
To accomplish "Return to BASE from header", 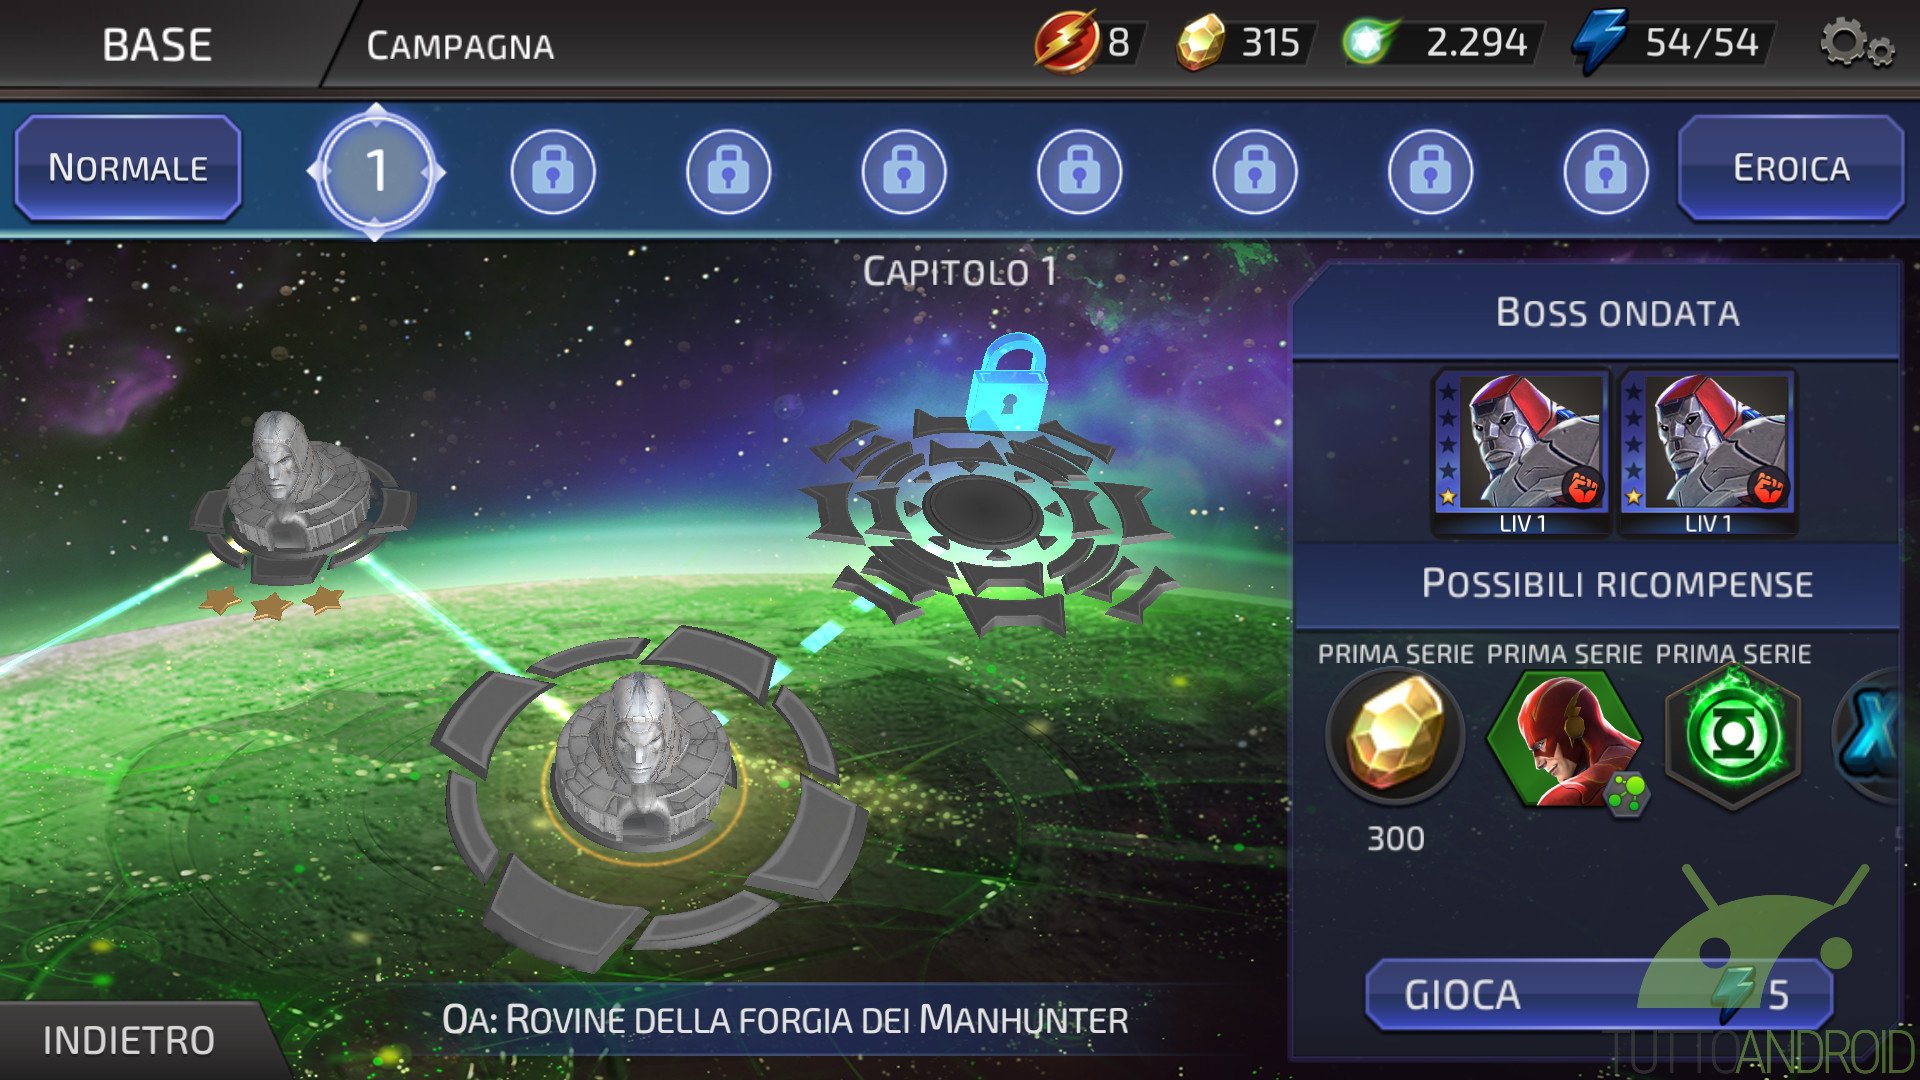I will pyautogui.click(x=157, y=45).
